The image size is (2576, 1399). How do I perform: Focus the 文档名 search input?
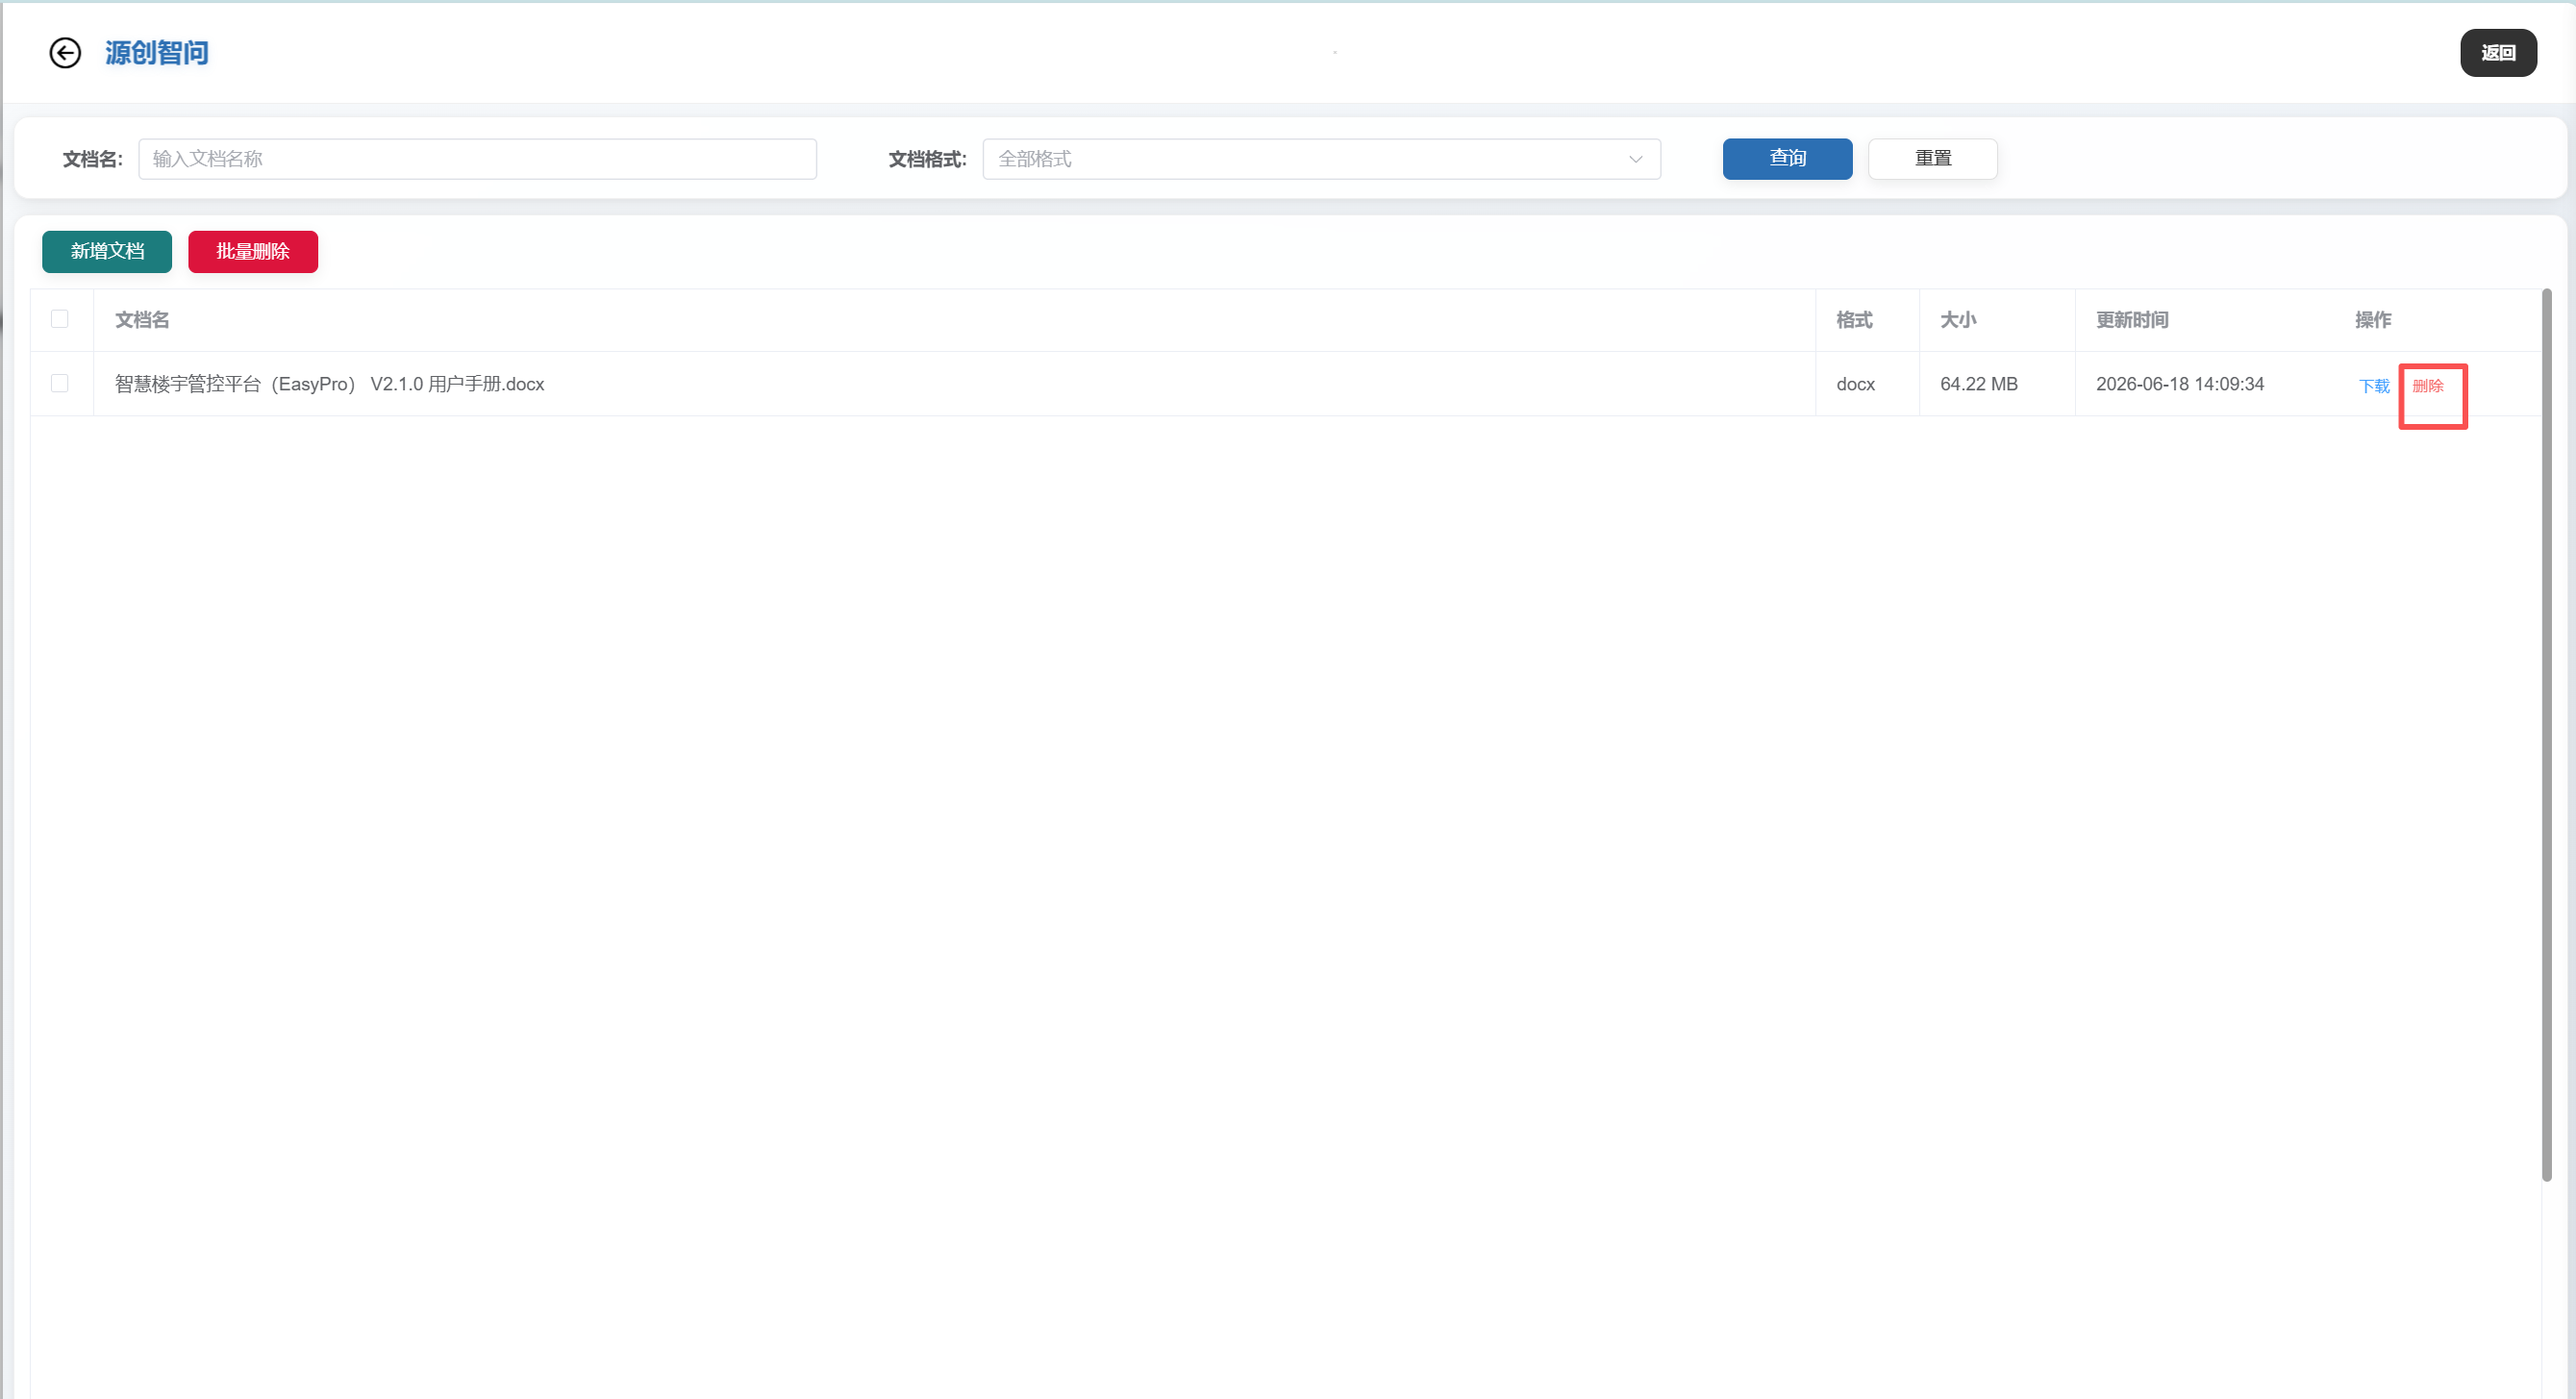(x=477, y=159)
